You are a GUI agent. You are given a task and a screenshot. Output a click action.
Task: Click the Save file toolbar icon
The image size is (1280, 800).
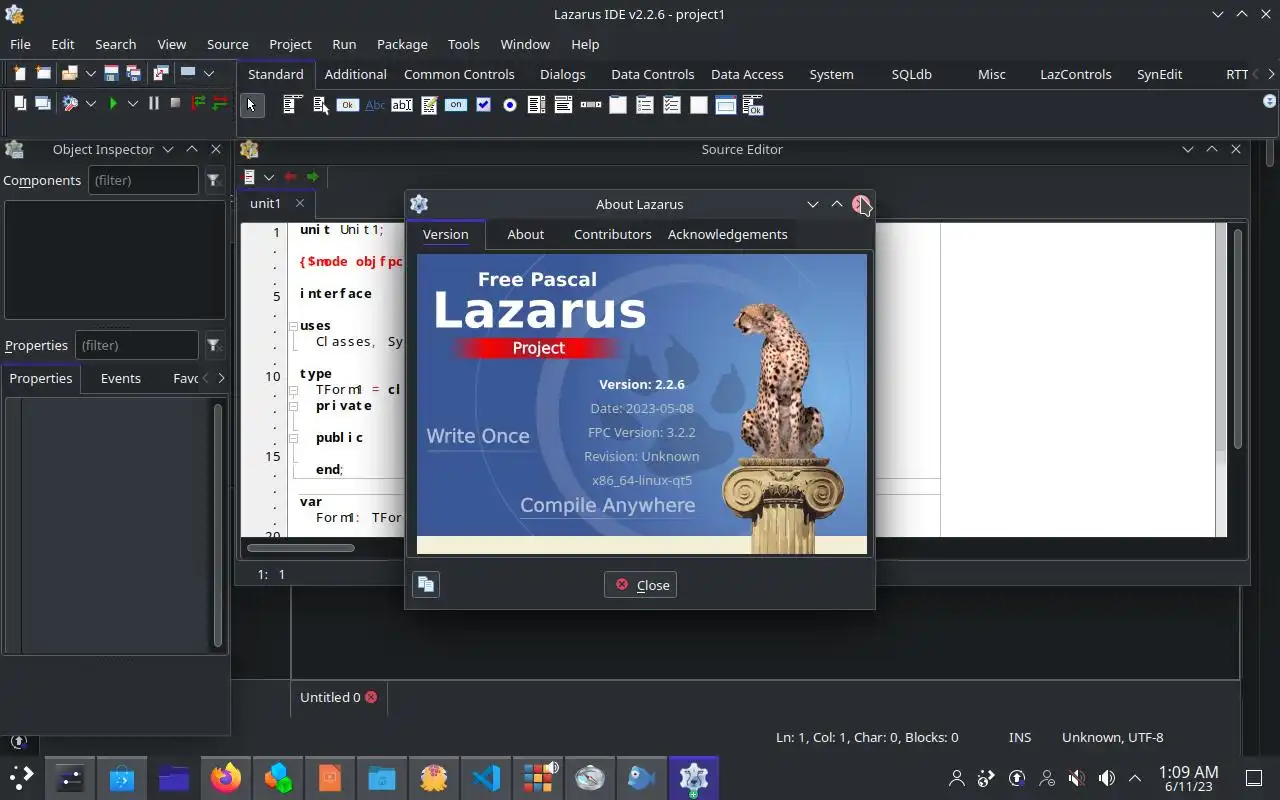(111, 73)
